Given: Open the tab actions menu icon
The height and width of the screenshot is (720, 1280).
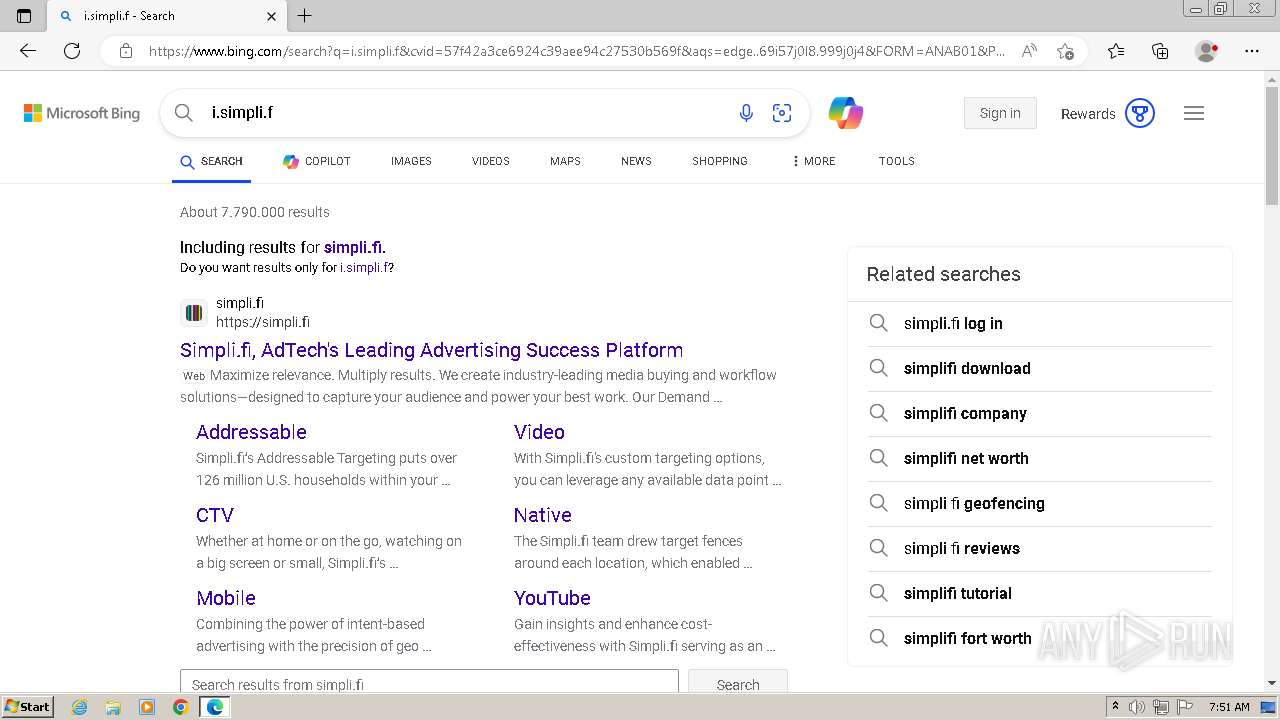Looking at the screenshot, I should coord(24,16).
